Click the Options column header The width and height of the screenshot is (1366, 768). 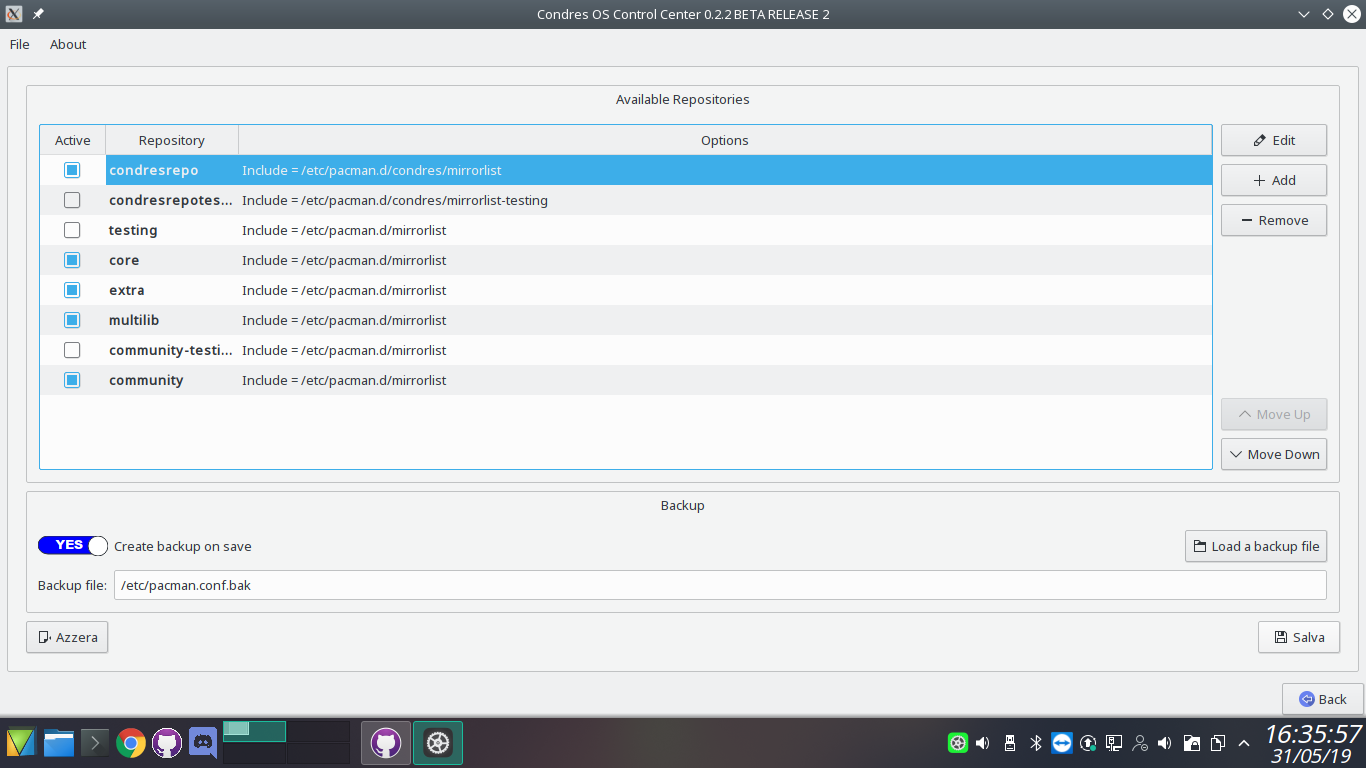724,140
